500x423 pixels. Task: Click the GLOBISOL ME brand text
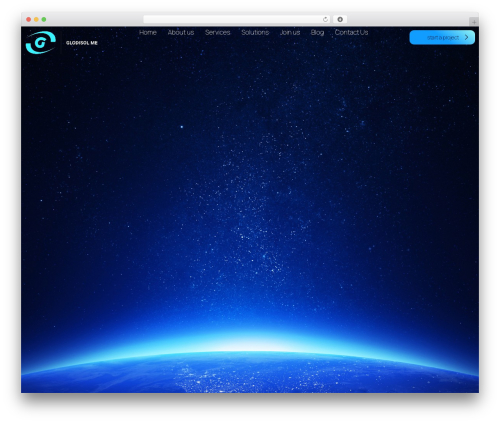tap(82, 43)
